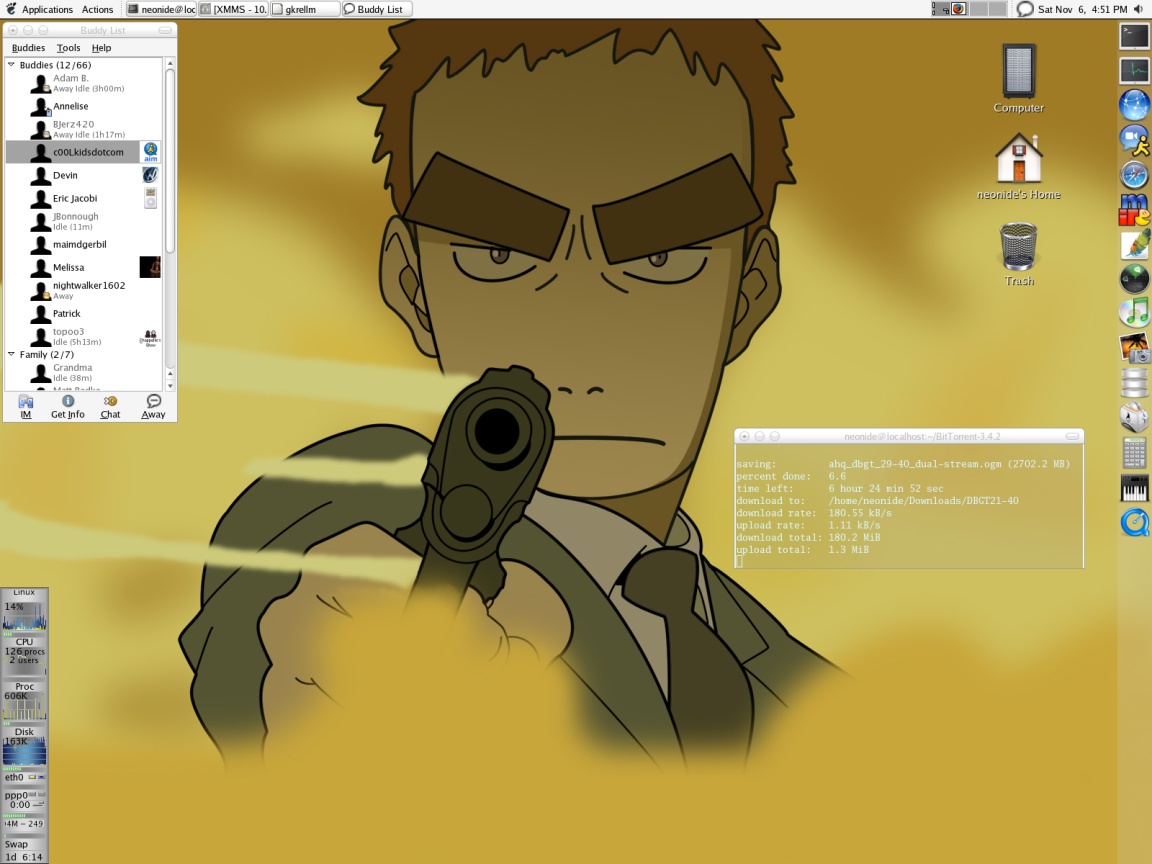The width and height of the screenshot is (1152, 864).
Task: Click the Gaim chat bubble tray icon
Action: point(1024,9)
